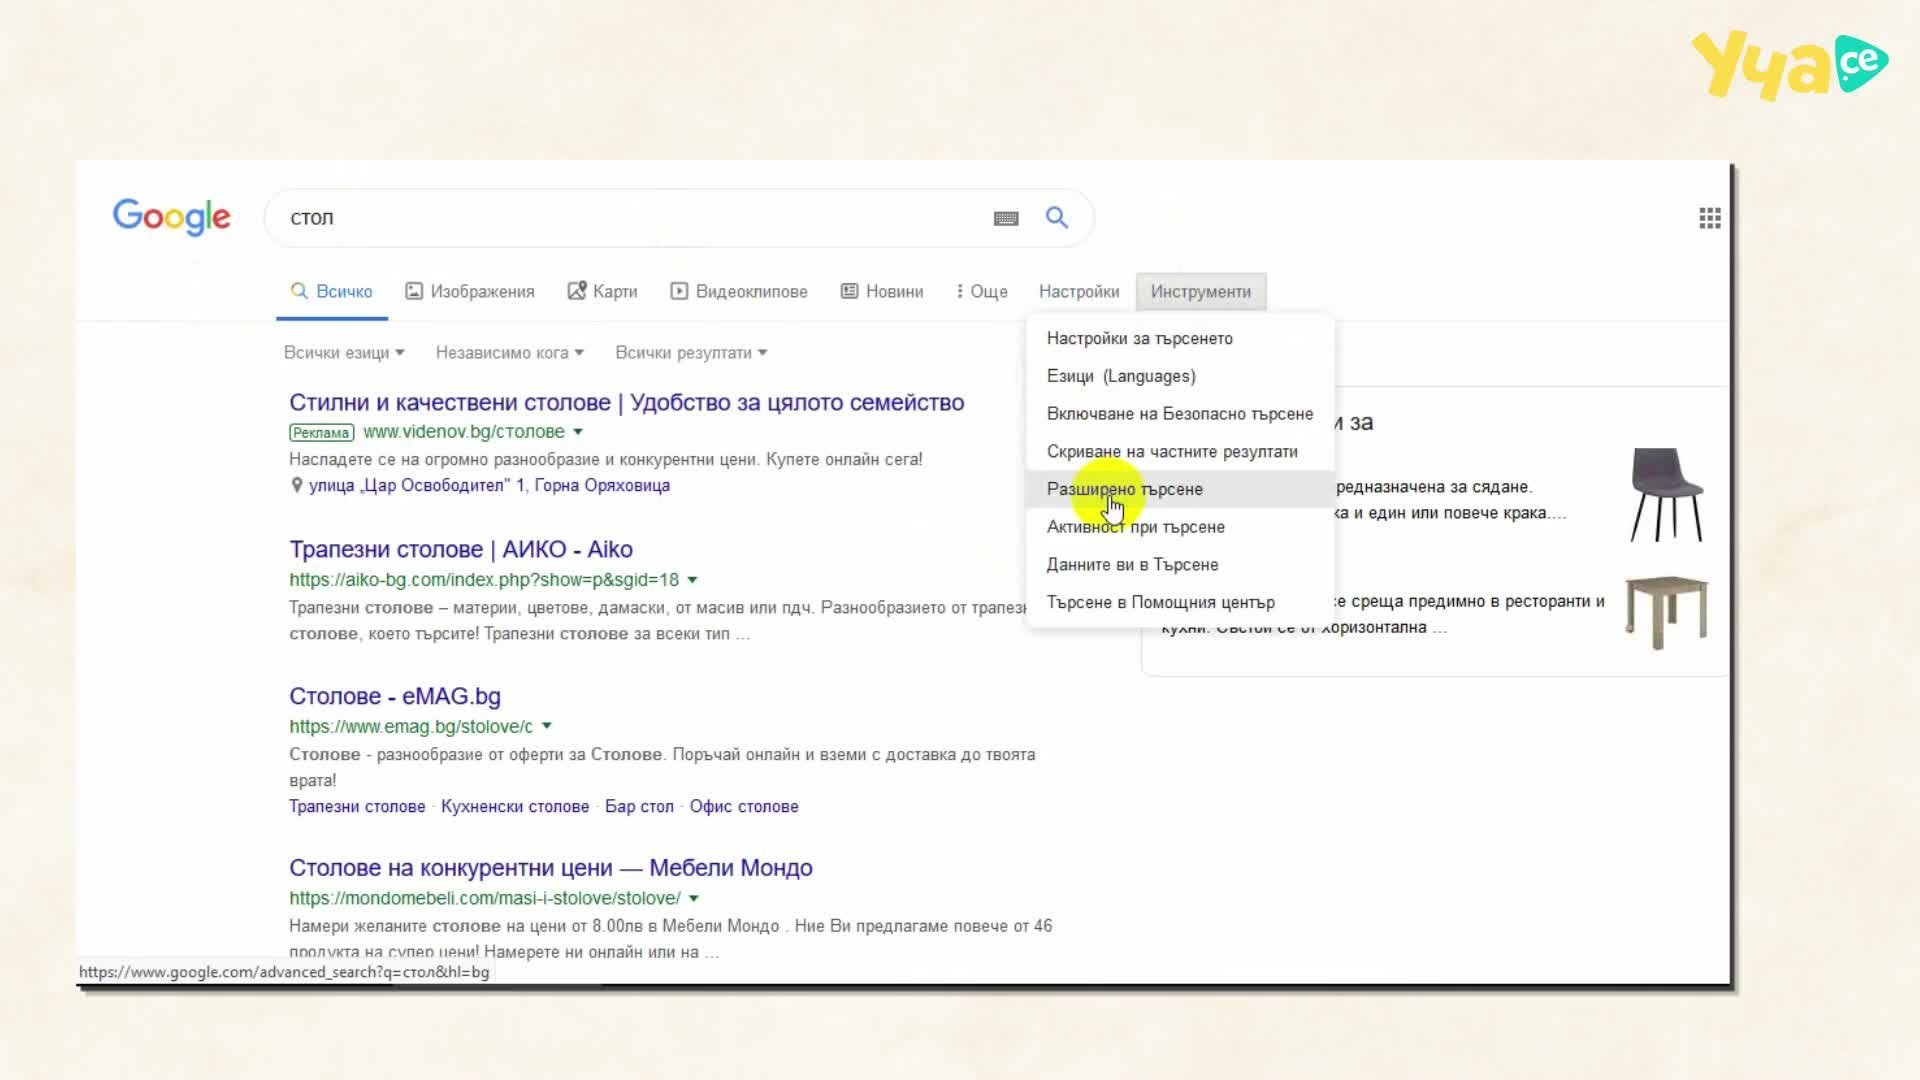Select Активност при търсене menu item
Viewport: 1920px width, 1080px height.
tap(1180, 527)
